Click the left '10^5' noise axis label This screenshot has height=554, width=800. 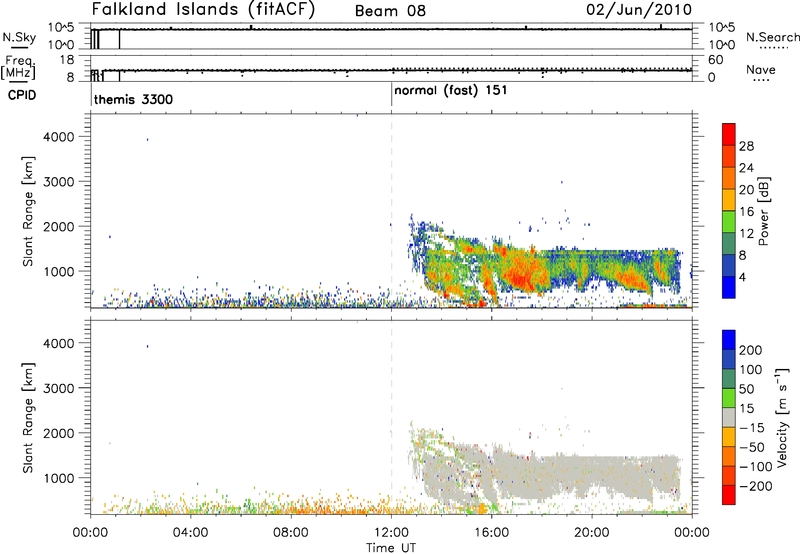[x=61, y=27]
